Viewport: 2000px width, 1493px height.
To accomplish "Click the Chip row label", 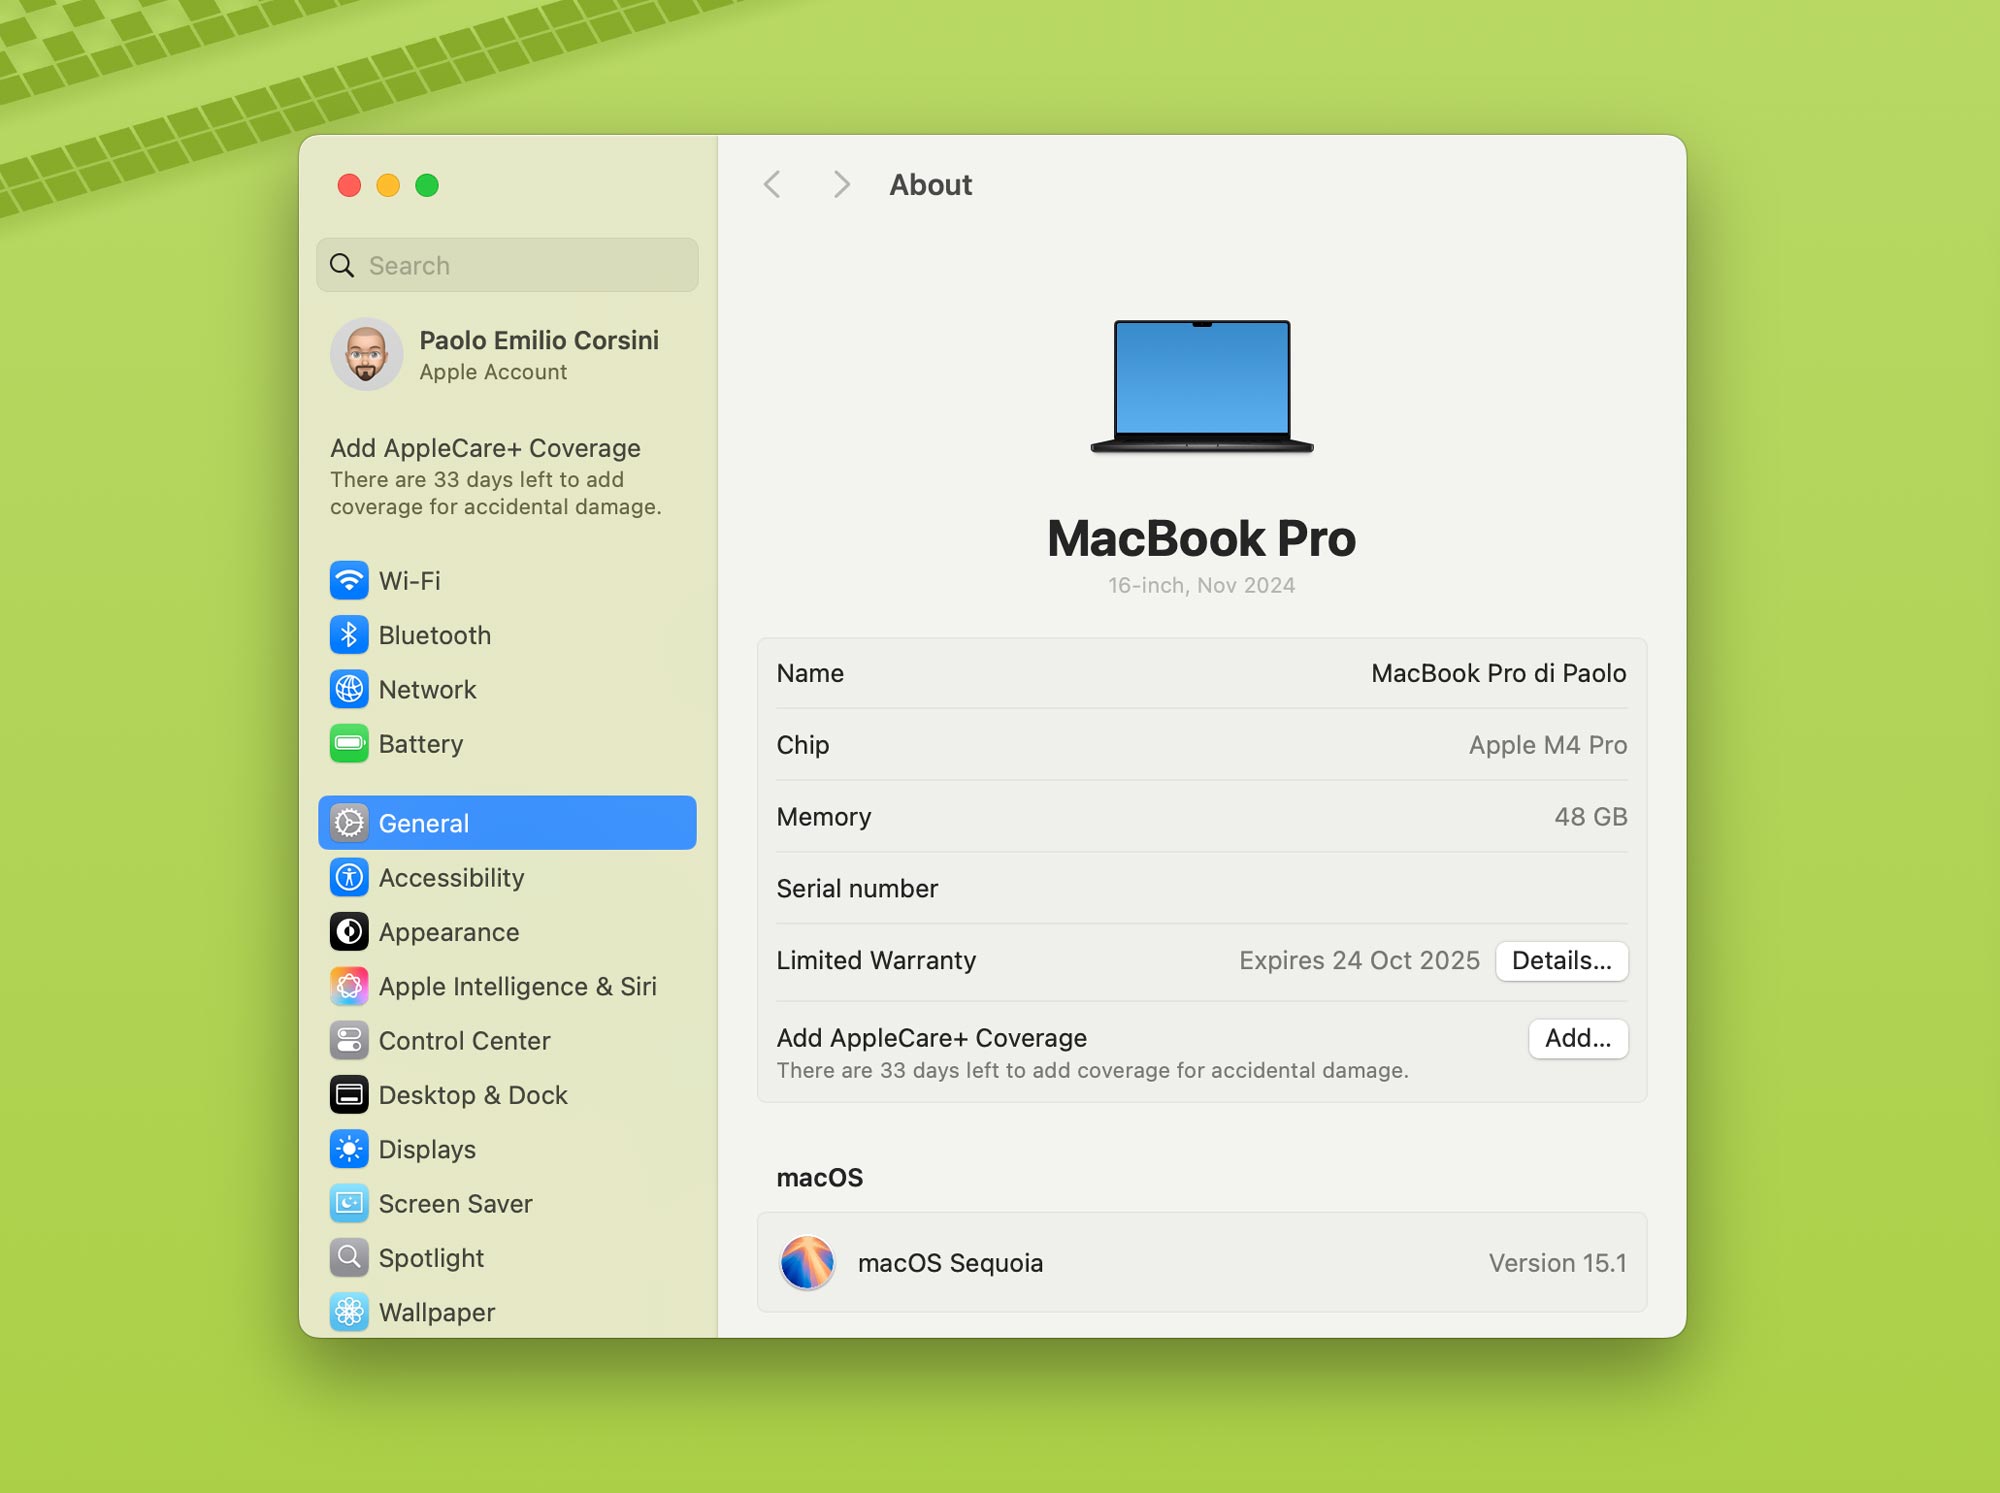I will point(803,745).
